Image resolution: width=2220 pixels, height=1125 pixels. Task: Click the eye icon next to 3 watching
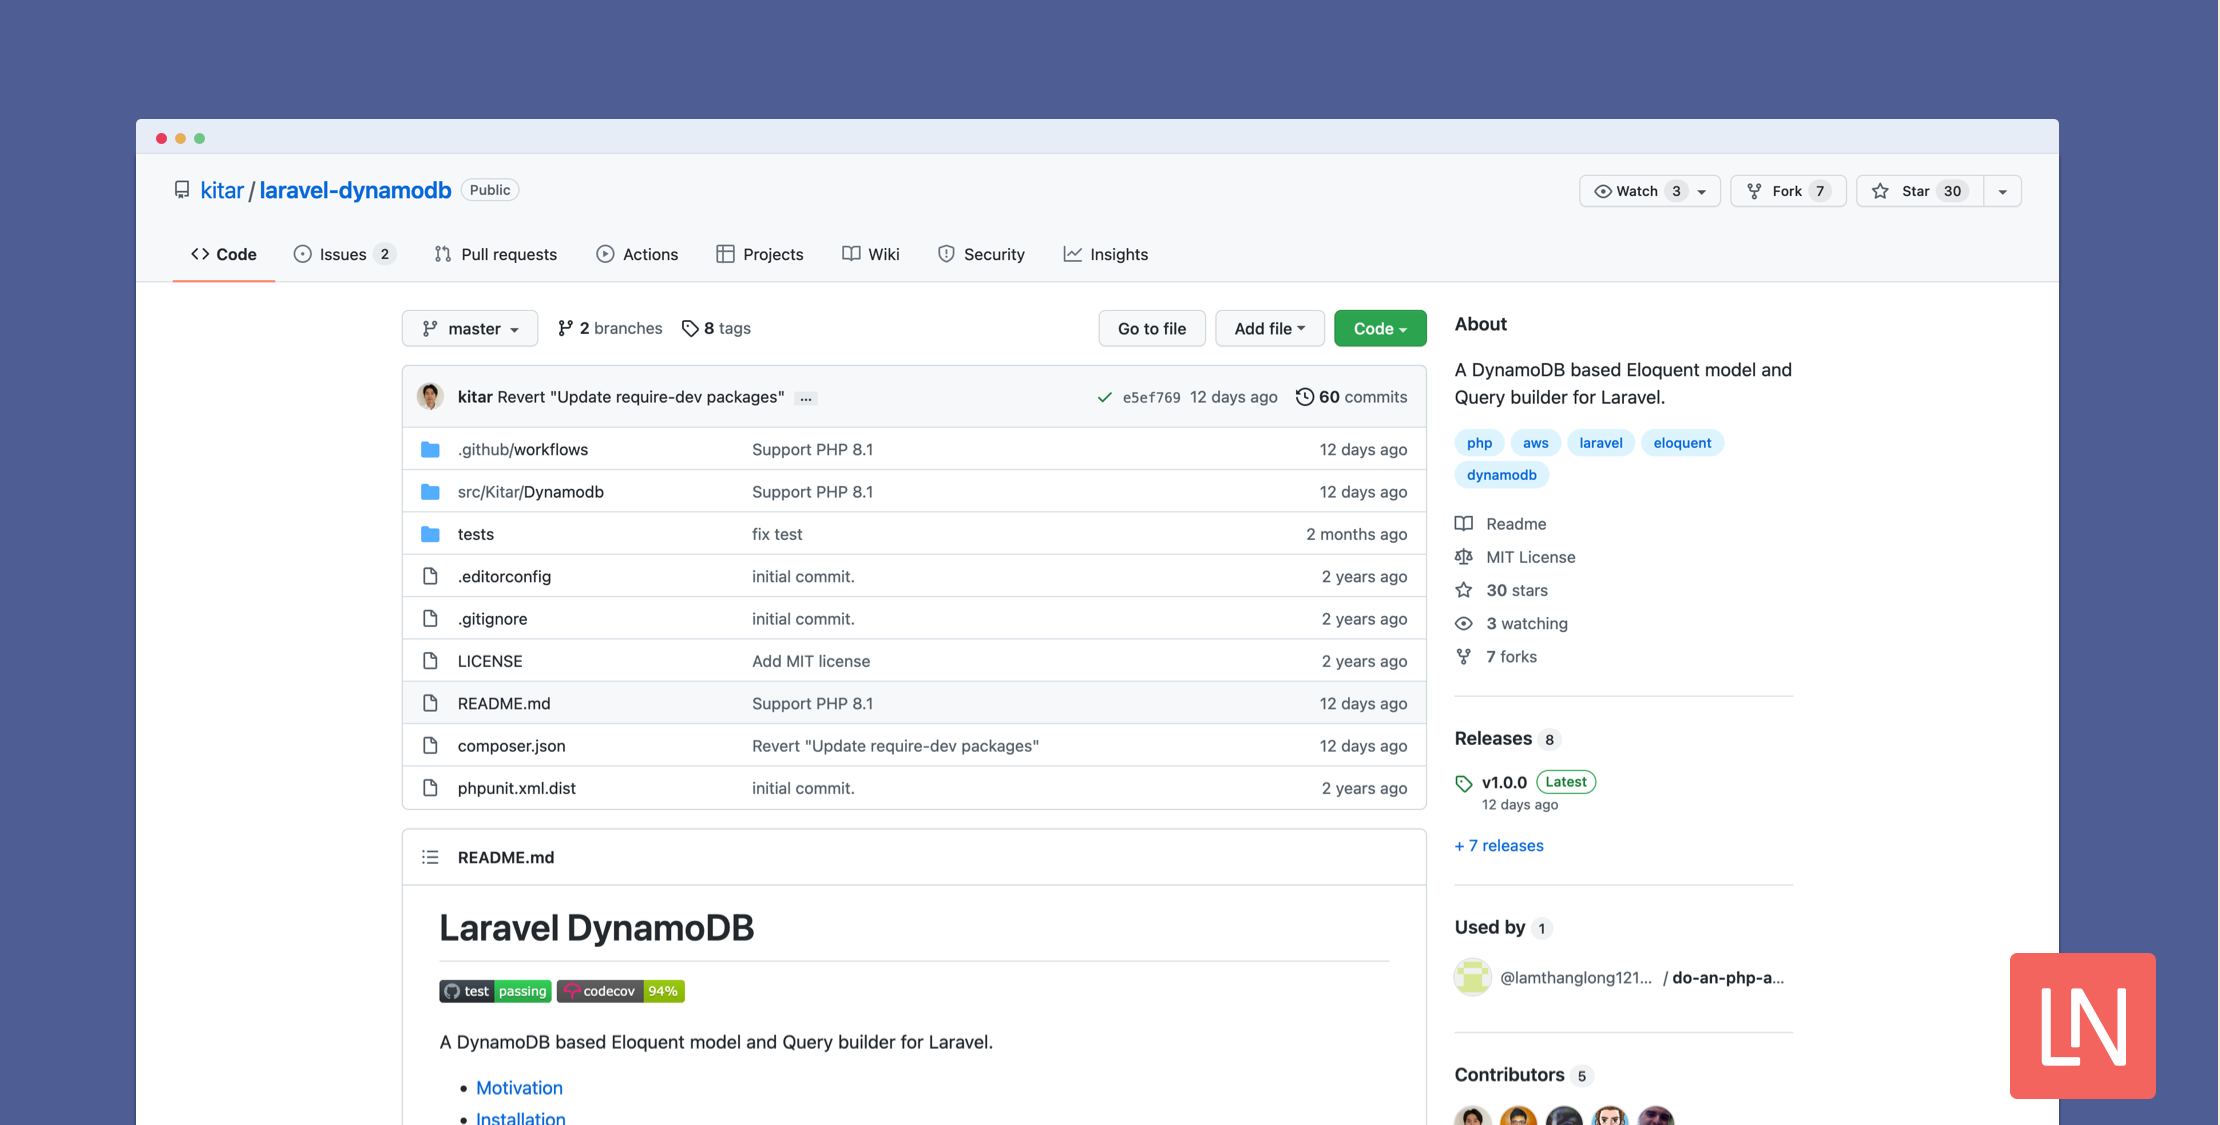[x=1464, y=624]
